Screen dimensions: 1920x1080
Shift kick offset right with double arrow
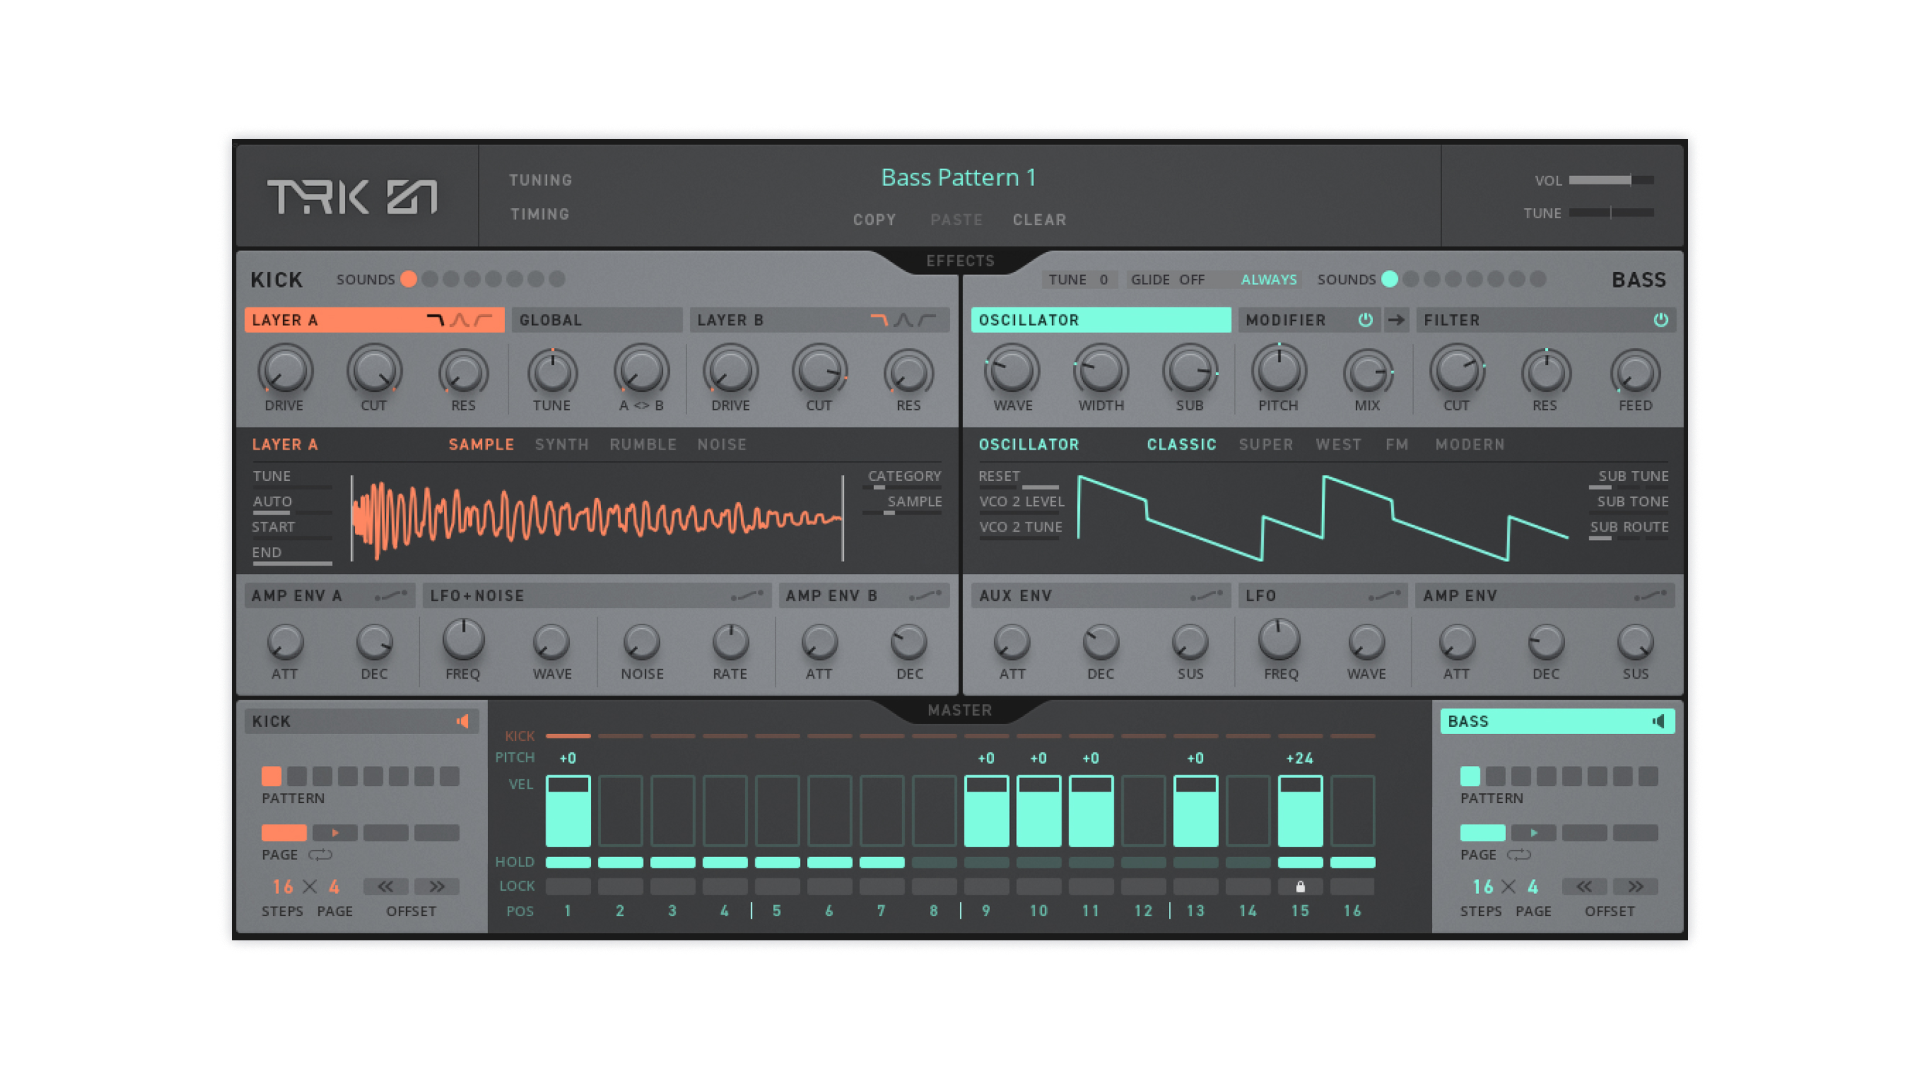tap(437, 887)
